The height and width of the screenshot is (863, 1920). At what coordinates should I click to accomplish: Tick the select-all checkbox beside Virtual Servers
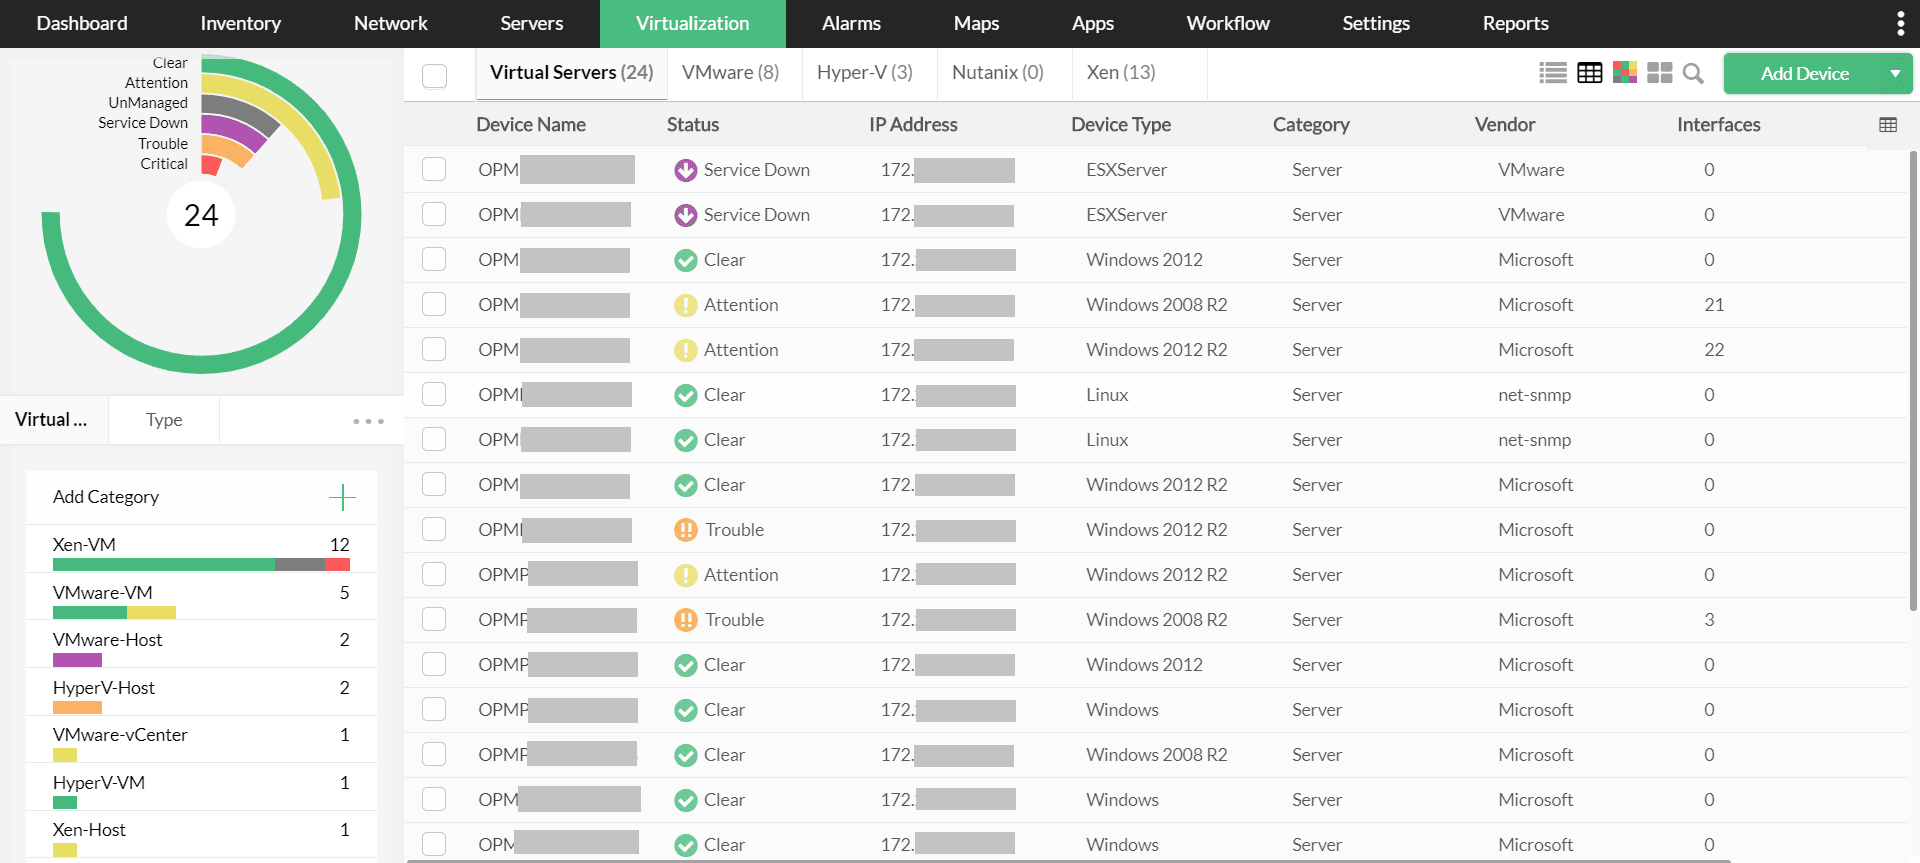434,76
